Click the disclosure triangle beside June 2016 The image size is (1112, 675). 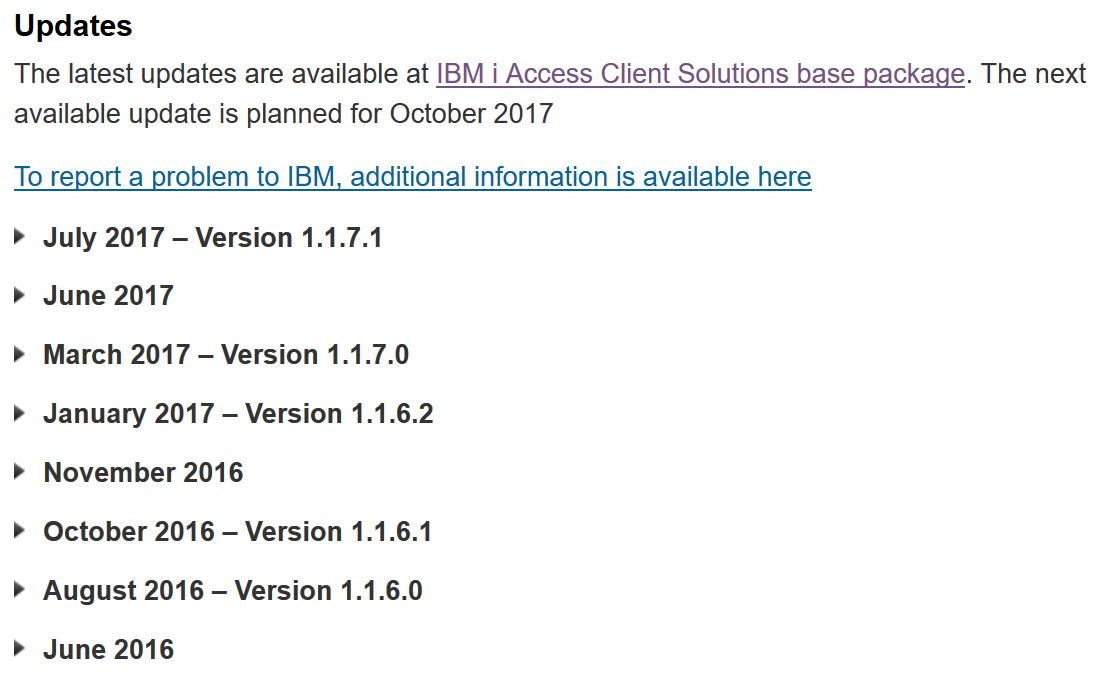tap(17, 649)
